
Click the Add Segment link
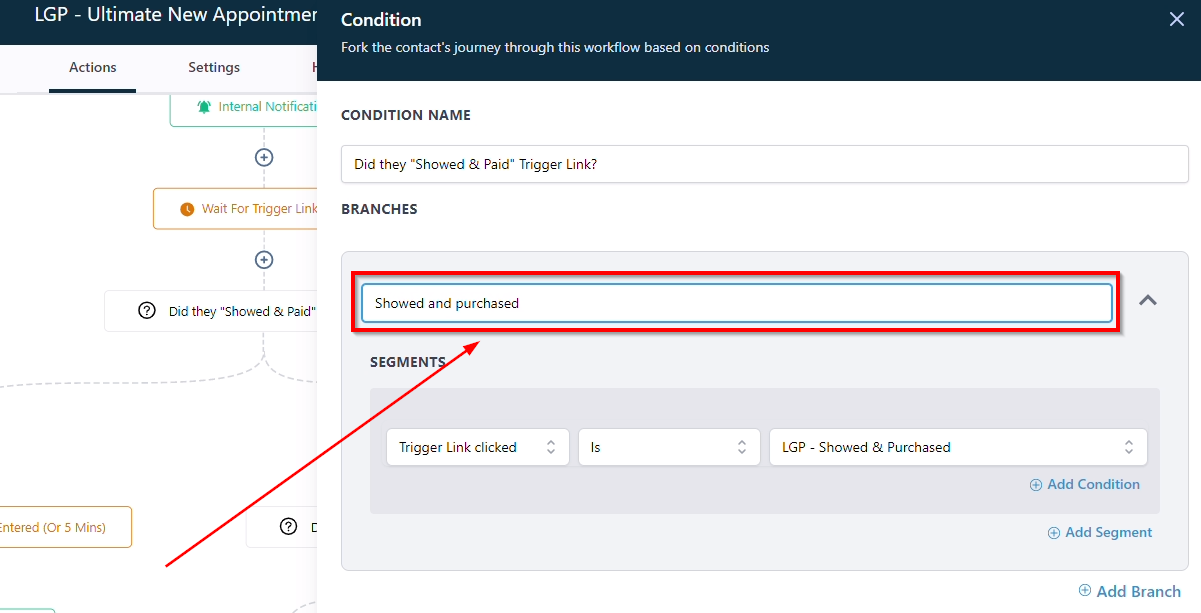tap(1100, 532)
